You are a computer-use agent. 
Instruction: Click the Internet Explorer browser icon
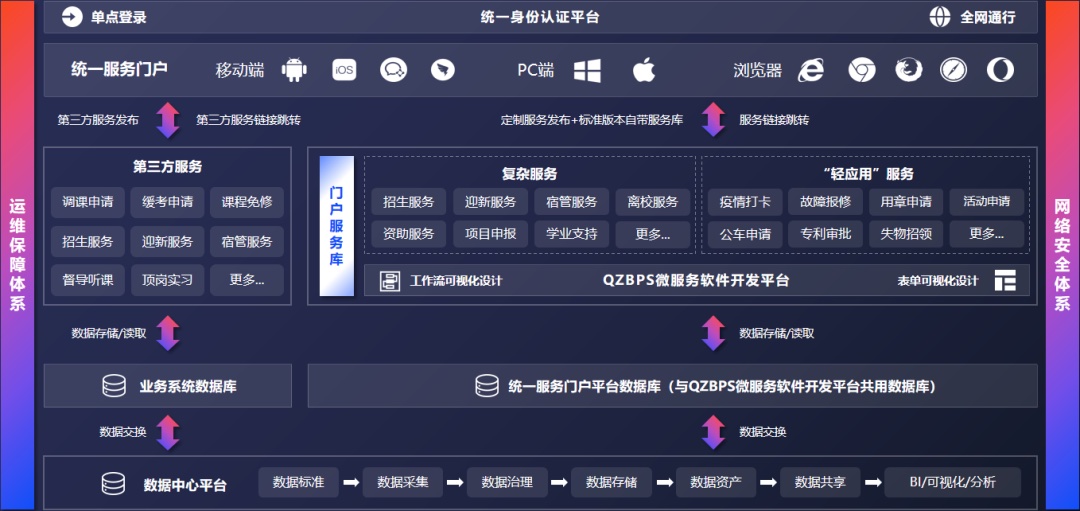tap(810, 70)
